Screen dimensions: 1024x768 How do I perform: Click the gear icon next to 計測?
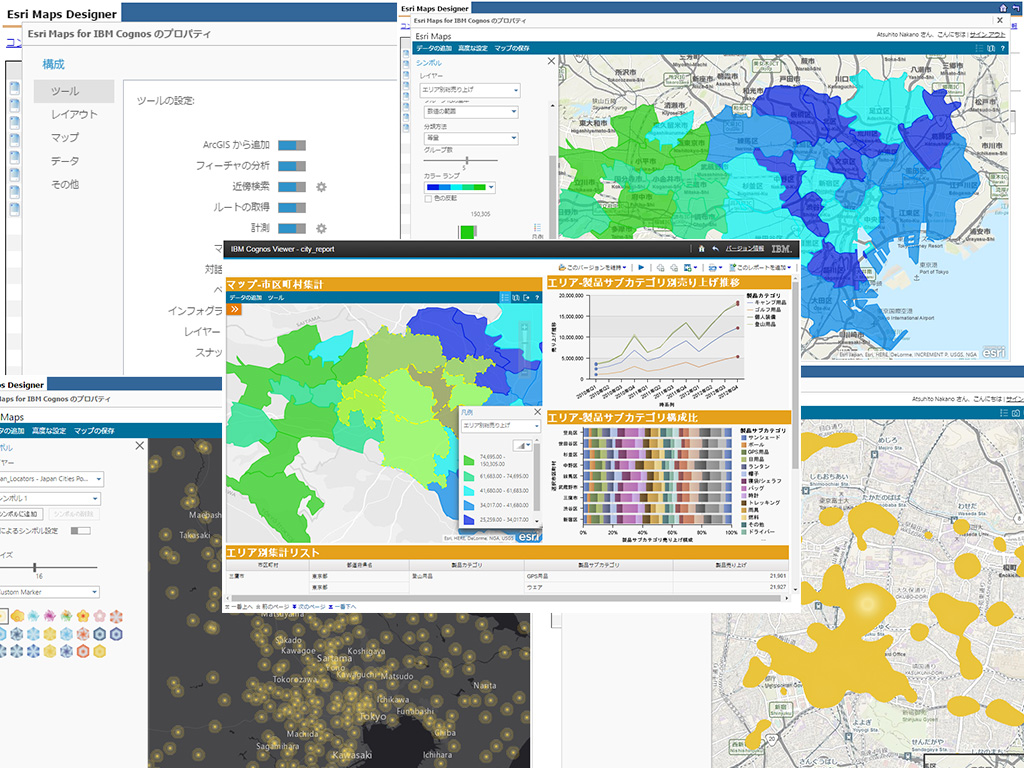click(321, 229)
